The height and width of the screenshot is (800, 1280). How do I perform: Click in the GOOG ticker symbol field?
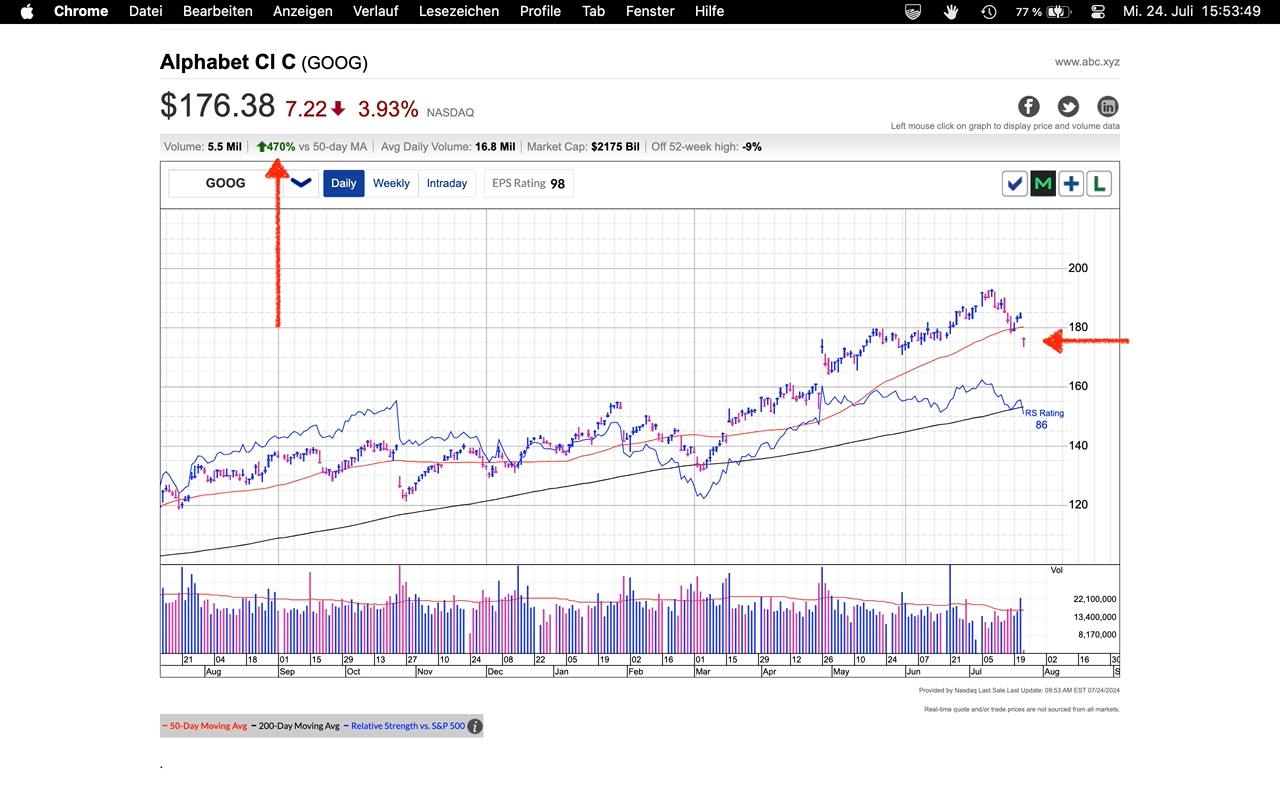pos(225,183)
